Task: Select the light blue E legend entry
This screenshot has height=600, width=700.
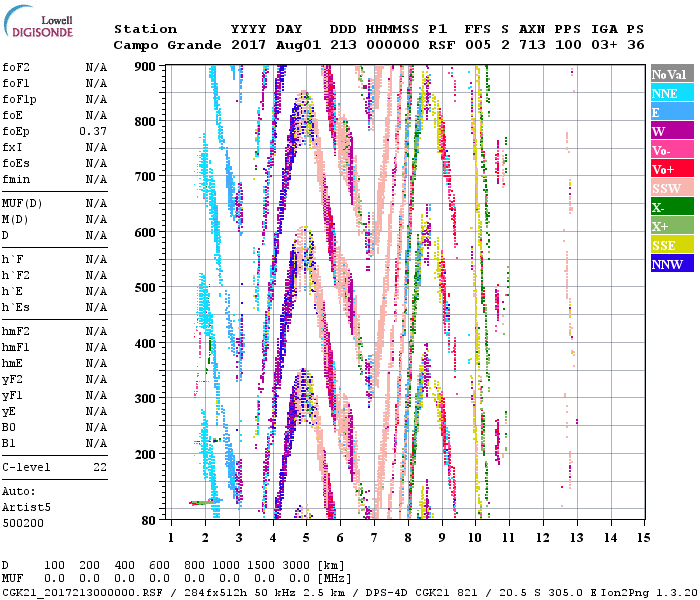Action: click(669, 112)
